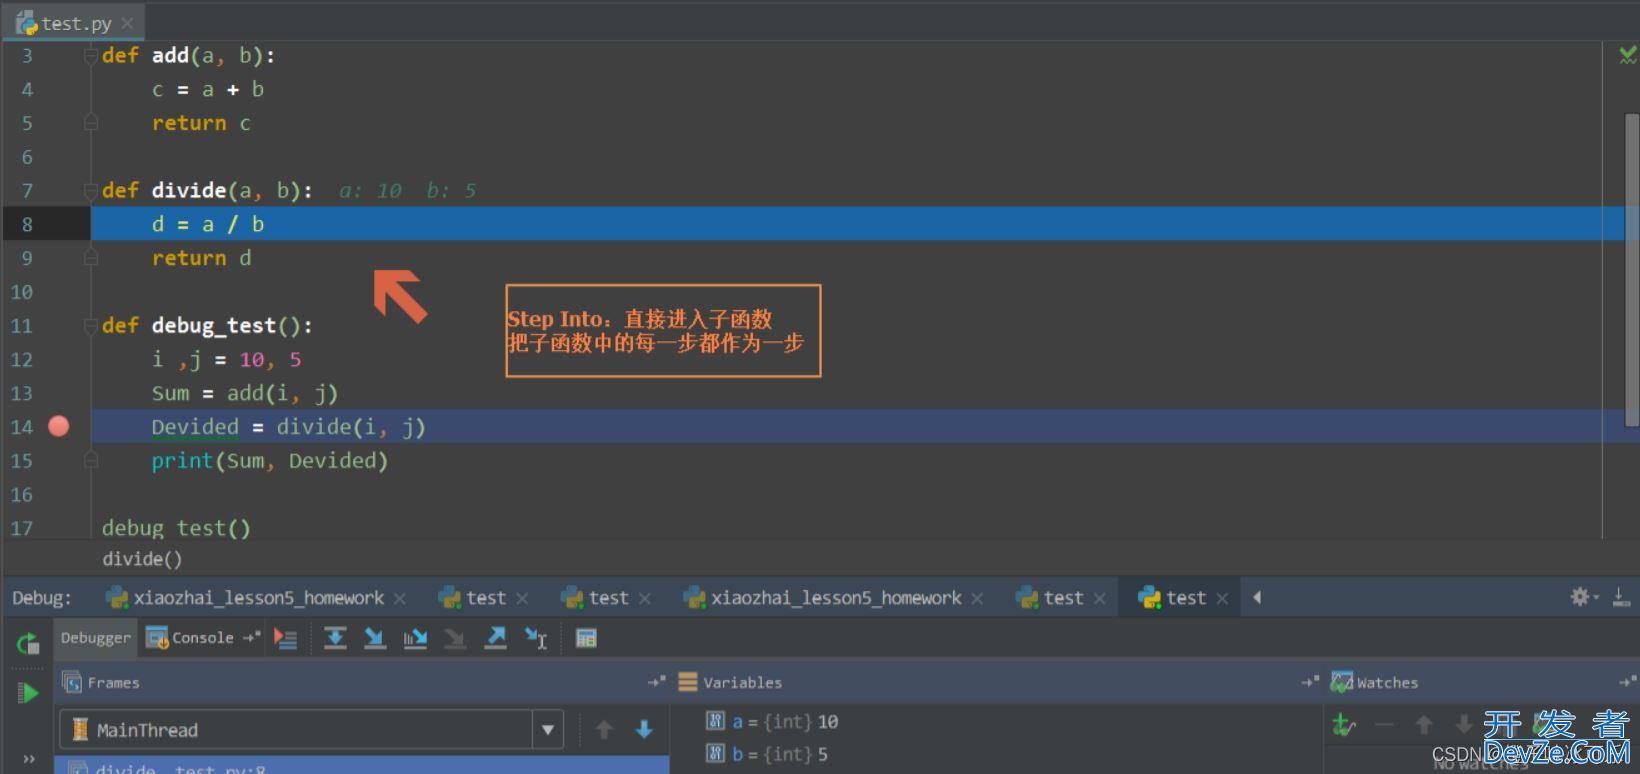Image resolution: width=1640 pixels, height=774 pixels.
Task: Click the 'return d' line
Action: 201,258
